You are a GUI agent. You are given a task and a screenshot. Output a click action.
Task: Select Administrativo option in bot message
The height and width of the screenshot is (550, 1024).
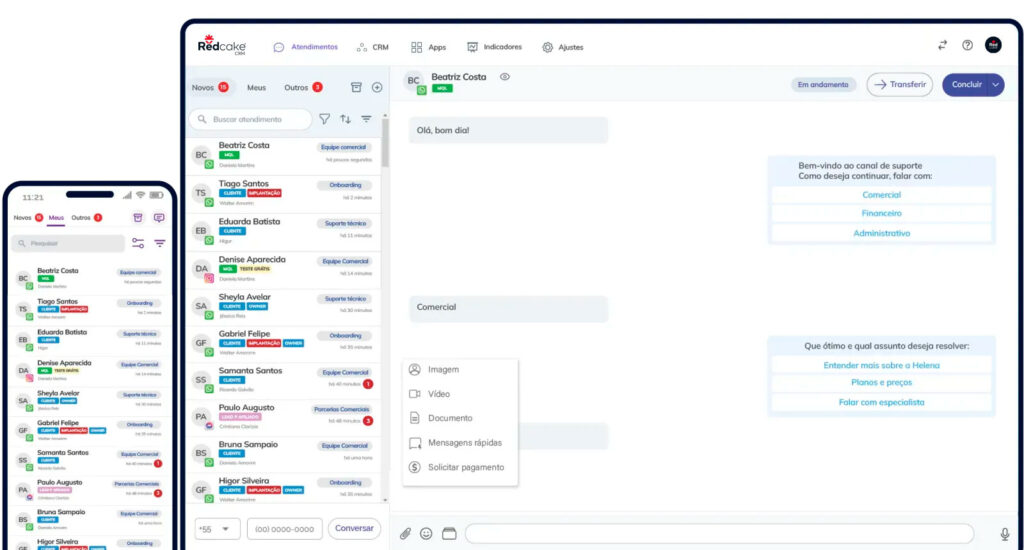click(x=881, y=233)
